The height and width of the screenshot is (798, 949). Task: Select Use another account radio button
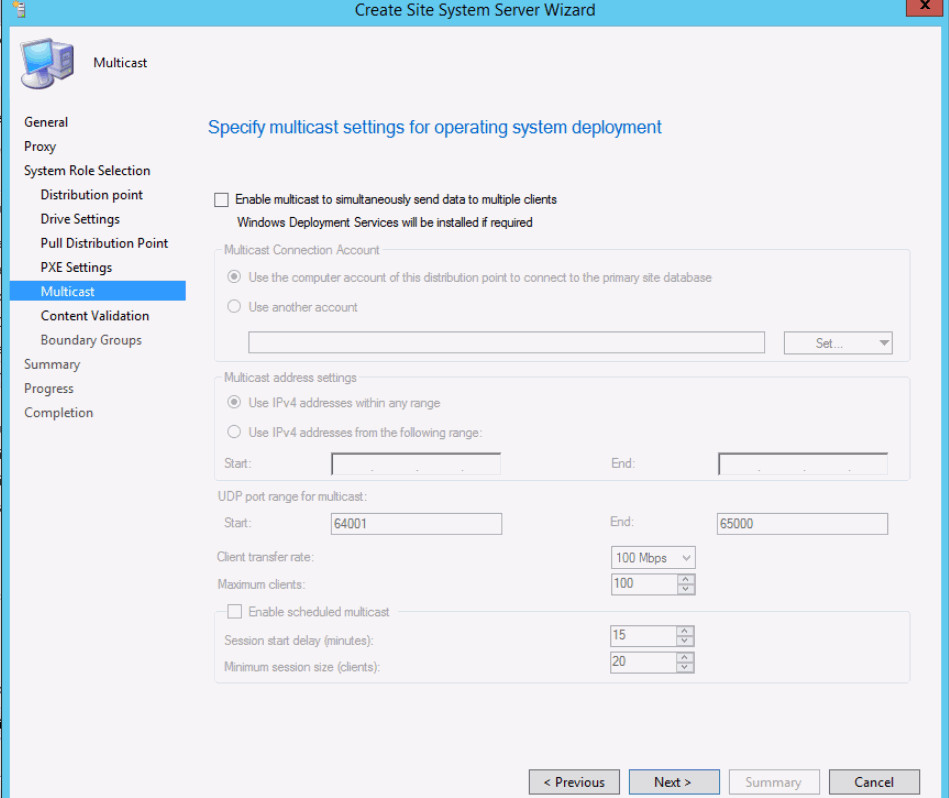(234, 307)
